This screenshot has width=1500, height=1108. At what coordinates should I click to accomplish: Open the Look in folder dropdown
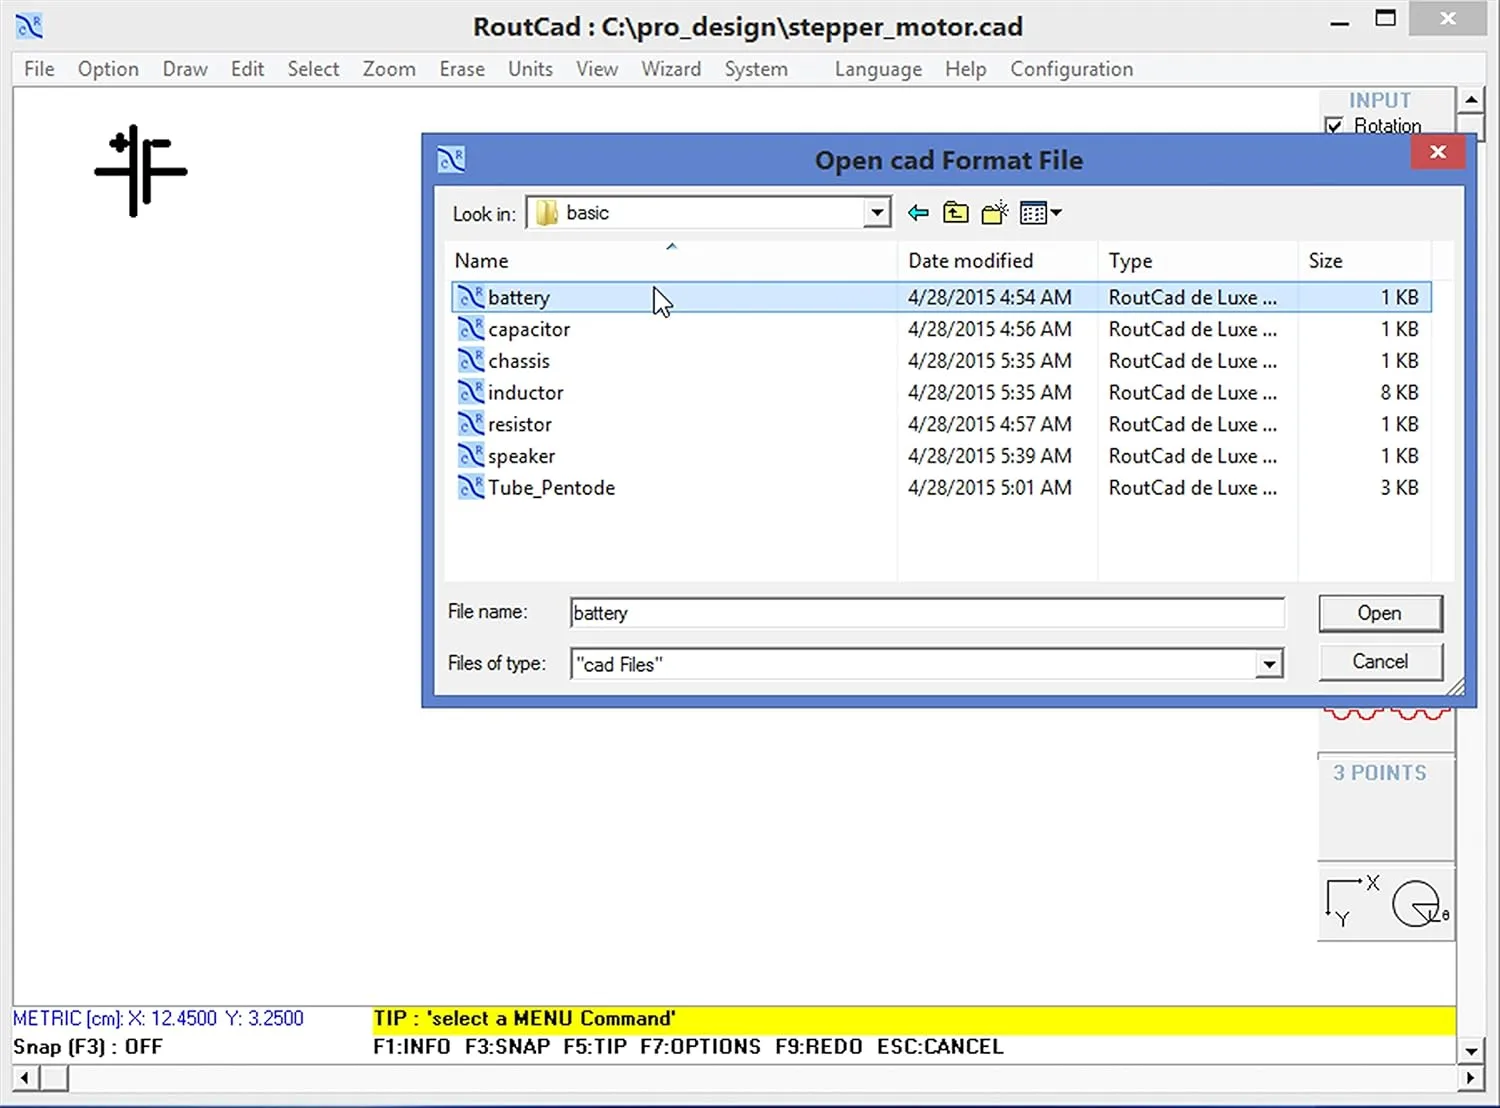click(877, 212)
